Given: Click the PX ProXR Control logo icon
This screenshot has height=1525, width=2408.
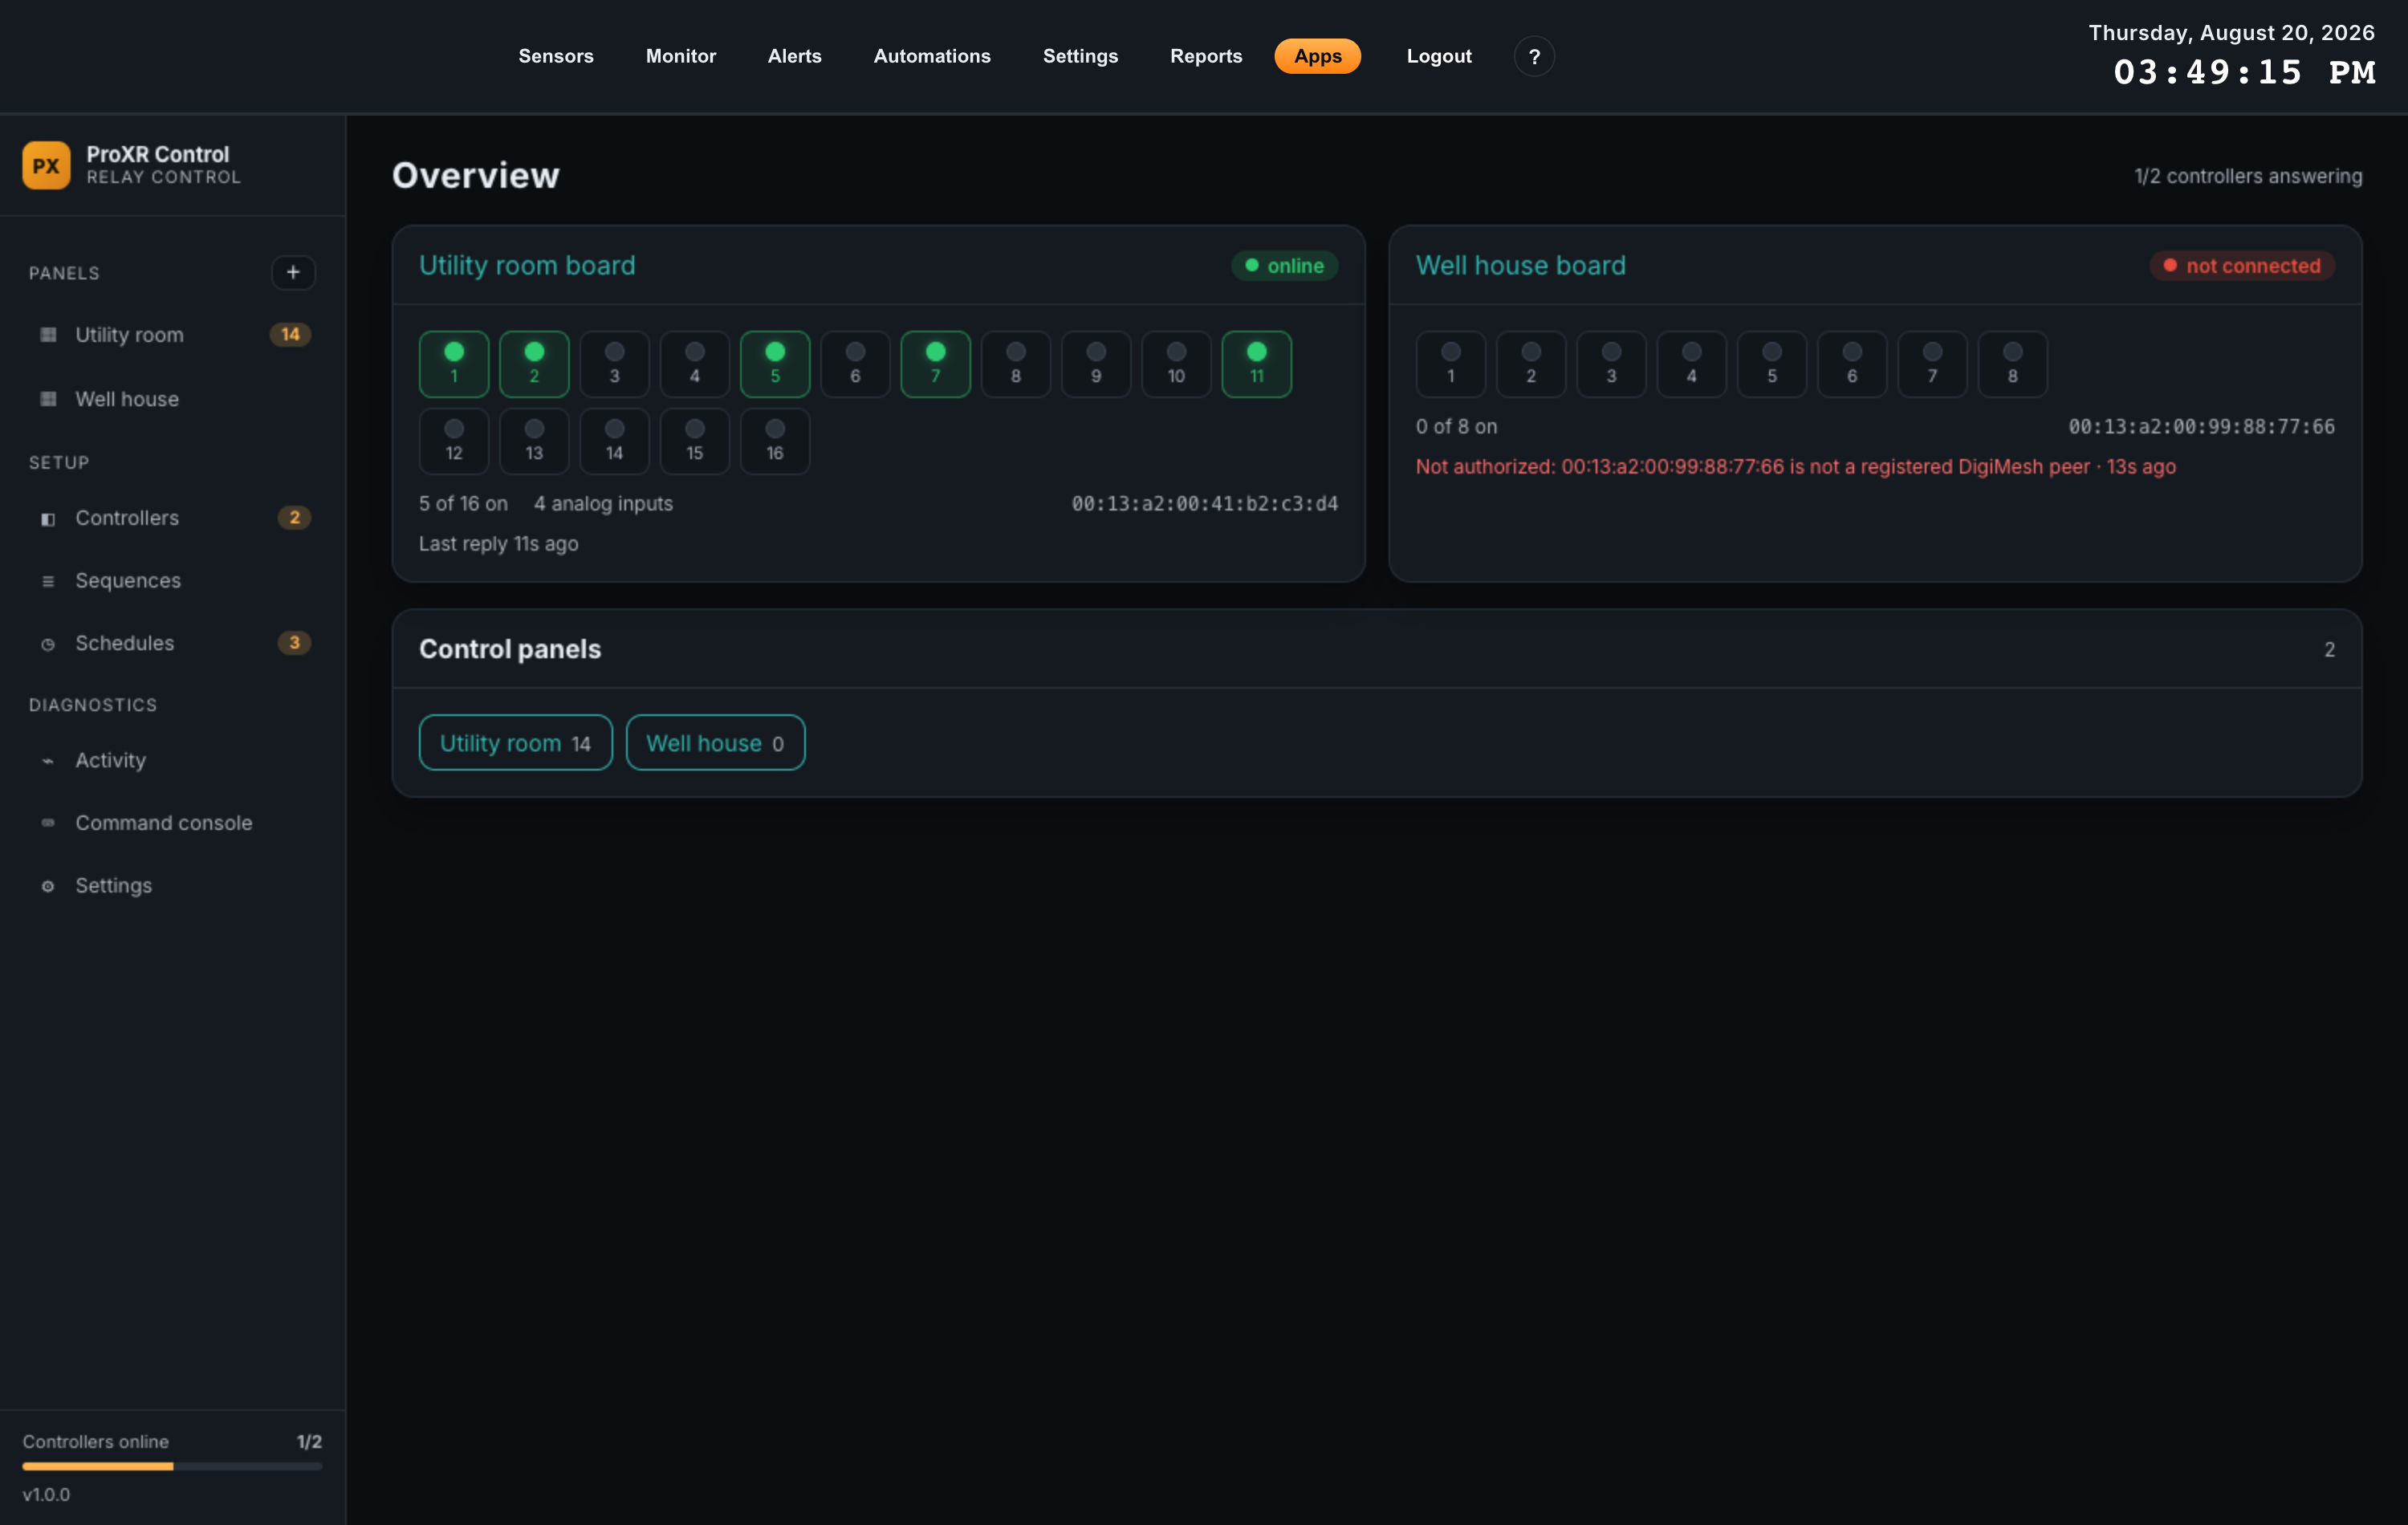Looking at the screenshot, I should tap(46, 165).
